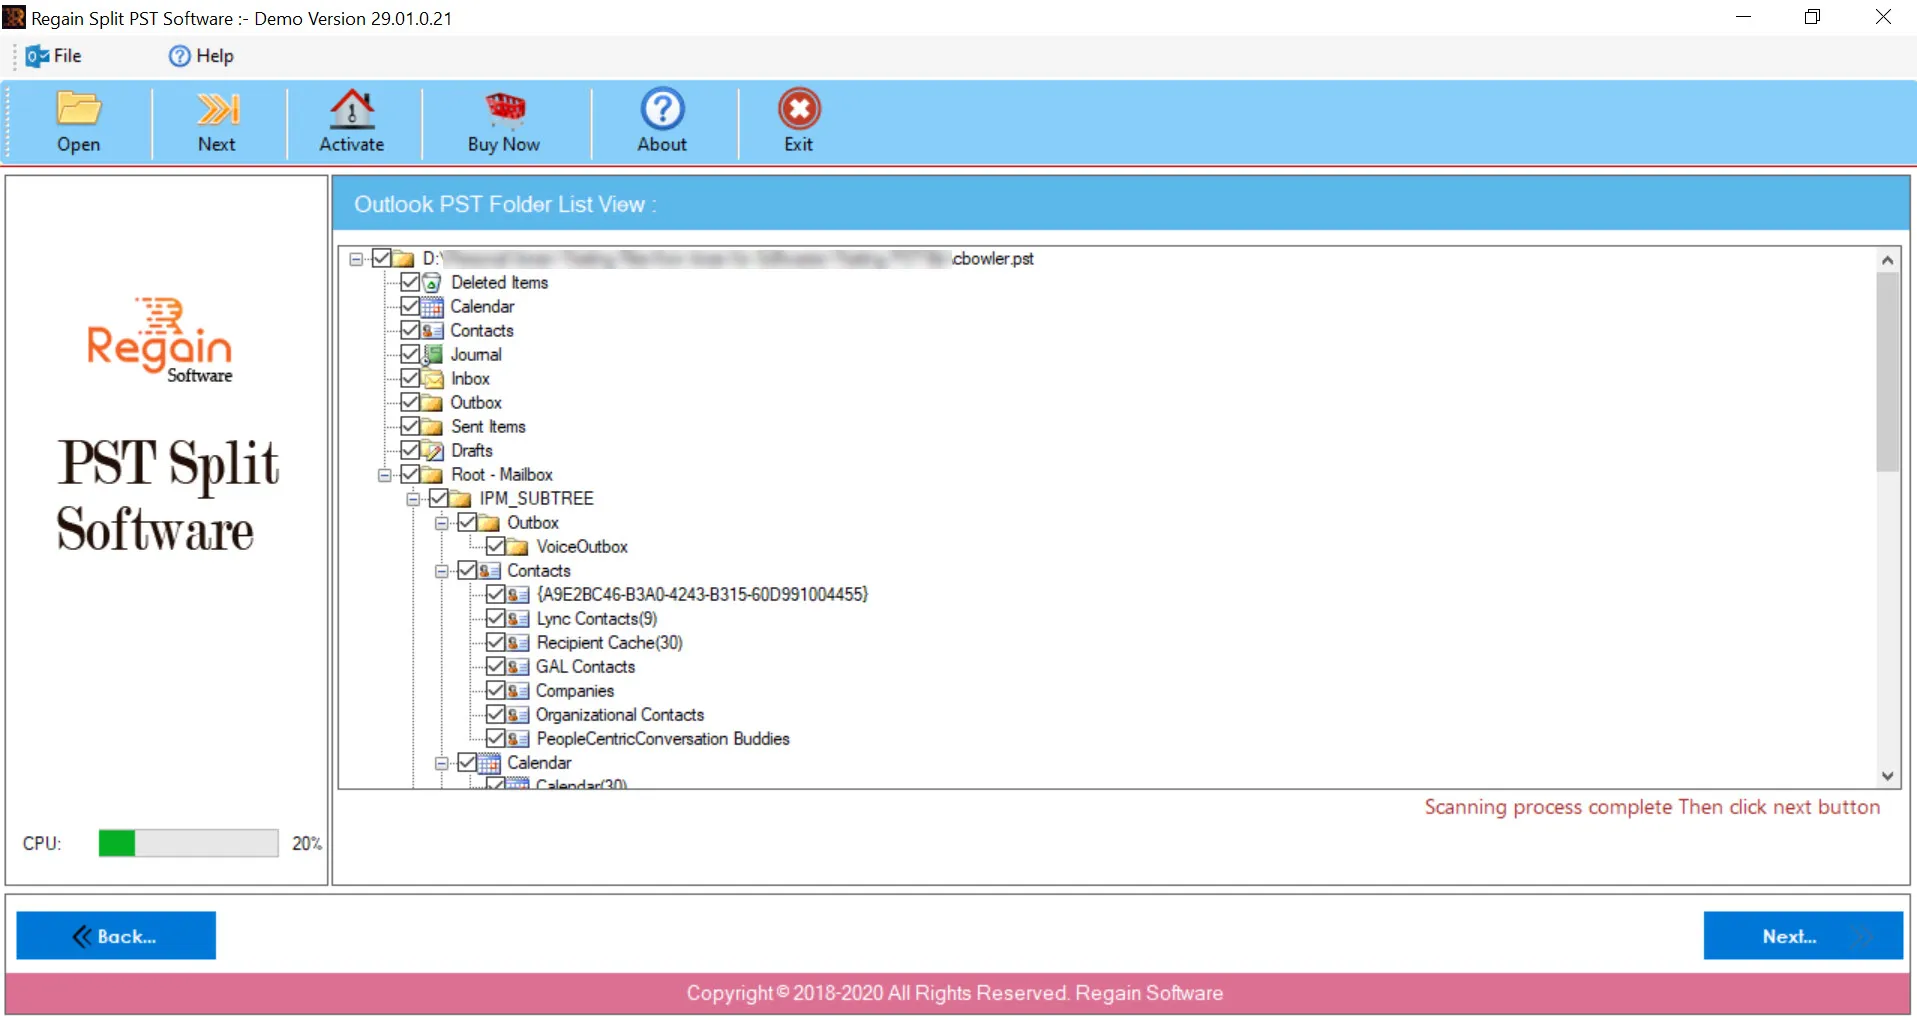Collapse the root PST file node
The height and width of the screenshot is (1020, 1917).
click(x=356, y=259)
